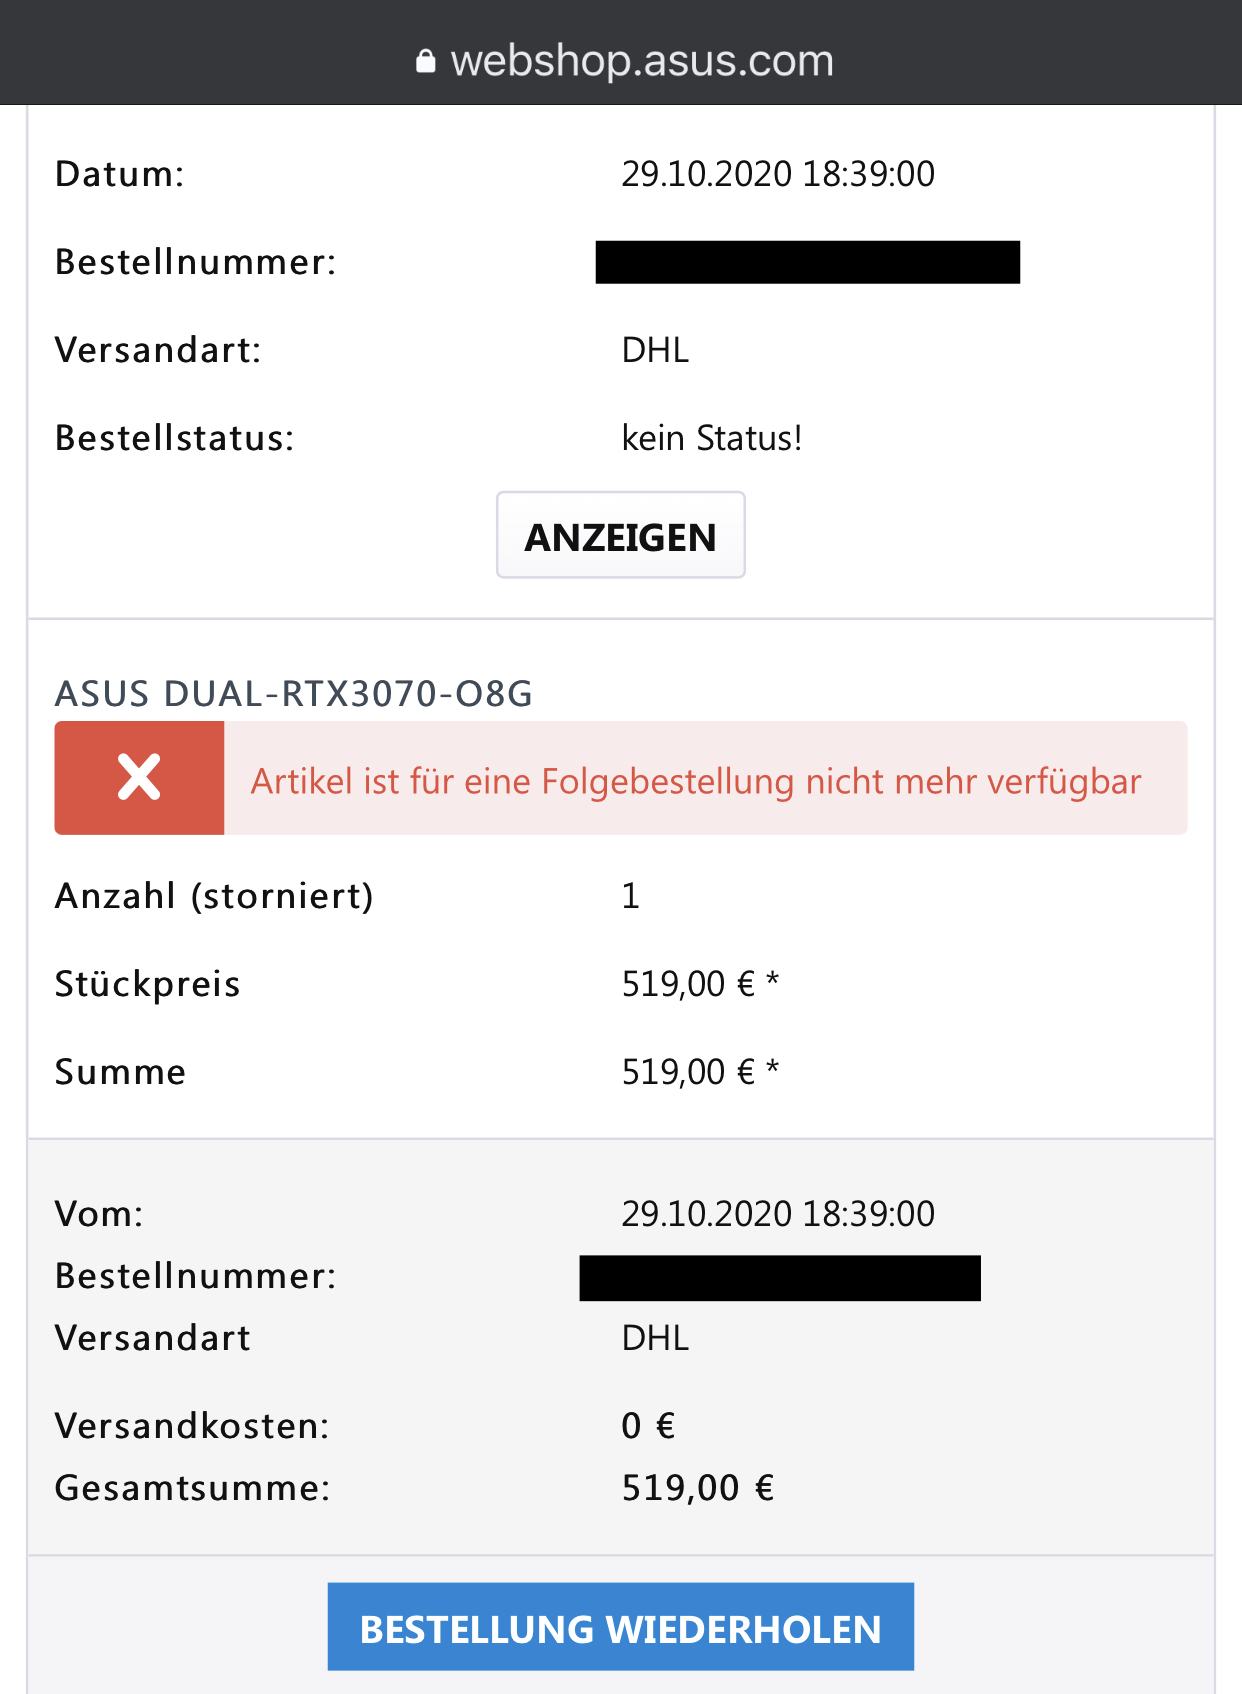Viewport: 1242px width, 1694px height.
Task: Click DHL next to the Versandart: label
Action: (x=655, y=350)
